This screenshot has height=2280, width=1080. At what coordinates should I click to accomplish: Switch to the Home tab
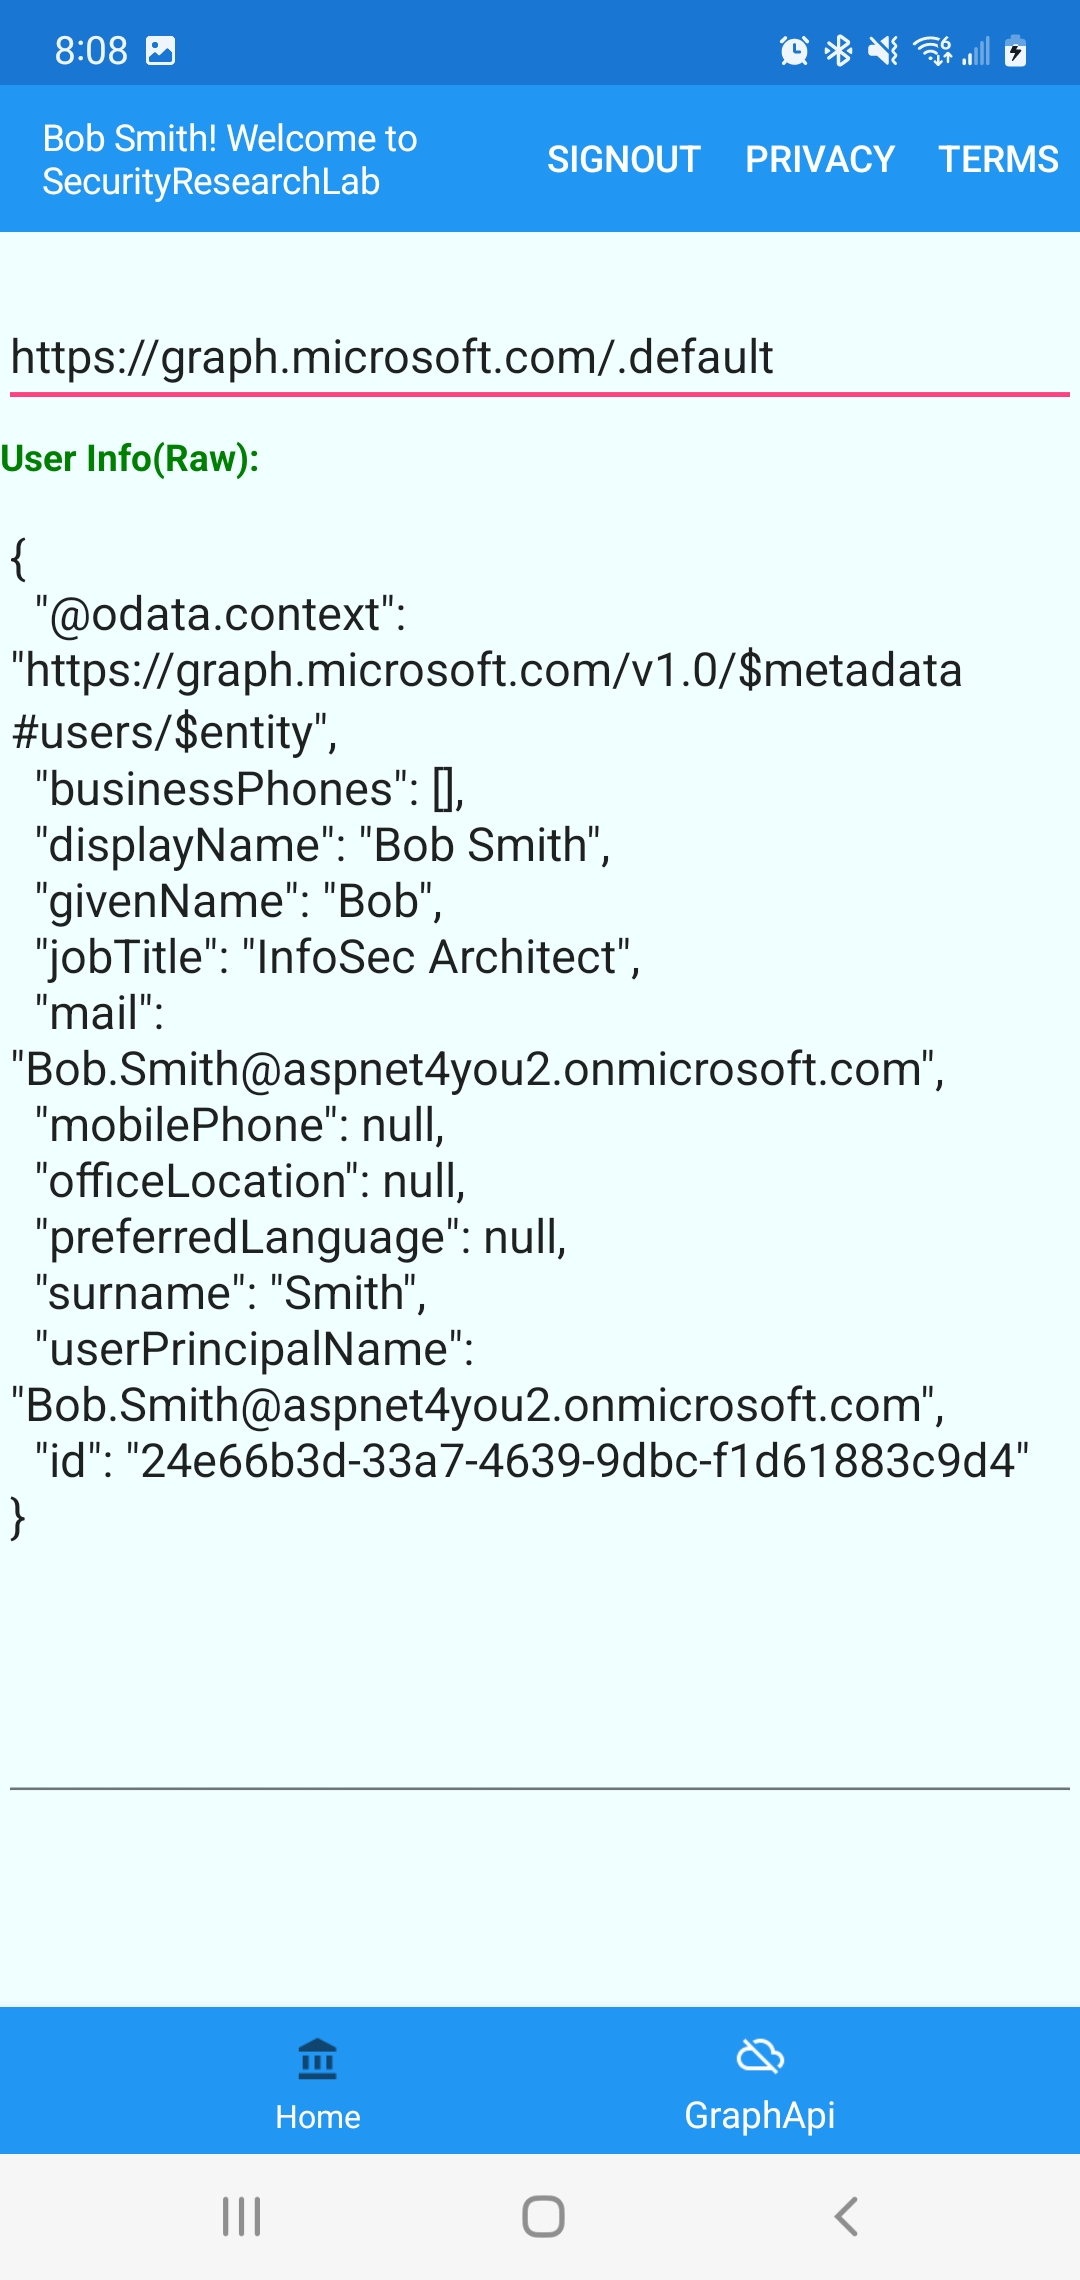point(318,2082)
